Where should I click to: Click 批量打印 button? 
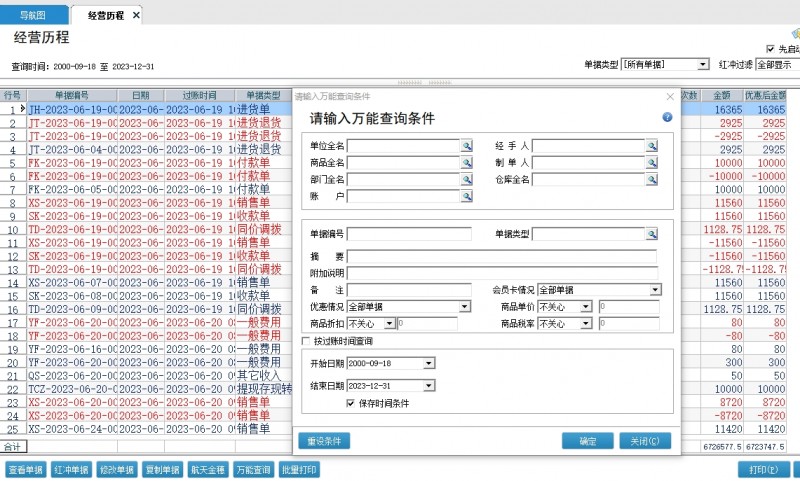tap(299, 470)
